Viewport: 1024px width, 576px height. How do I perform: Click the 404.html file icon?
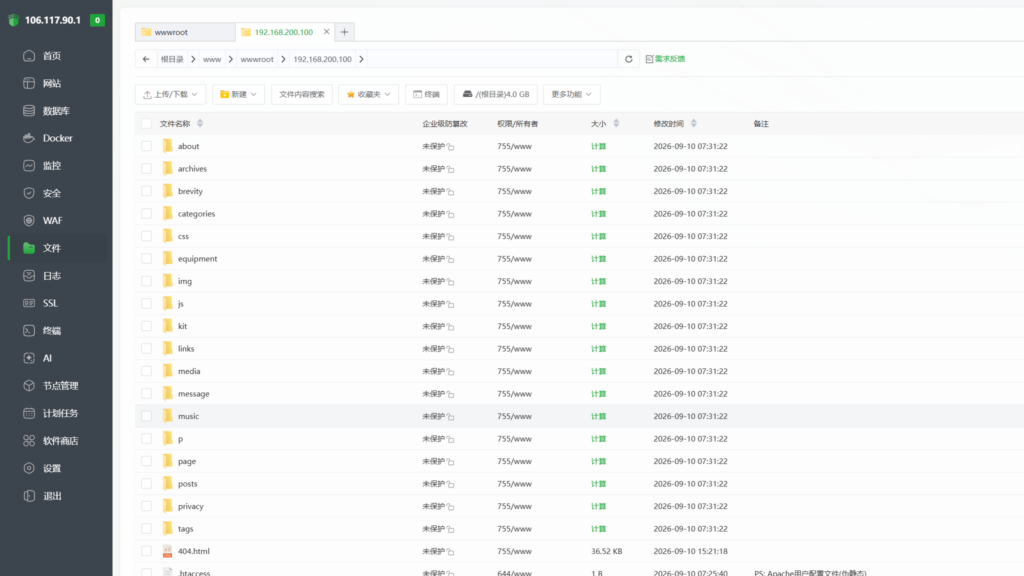click(168, 551)
